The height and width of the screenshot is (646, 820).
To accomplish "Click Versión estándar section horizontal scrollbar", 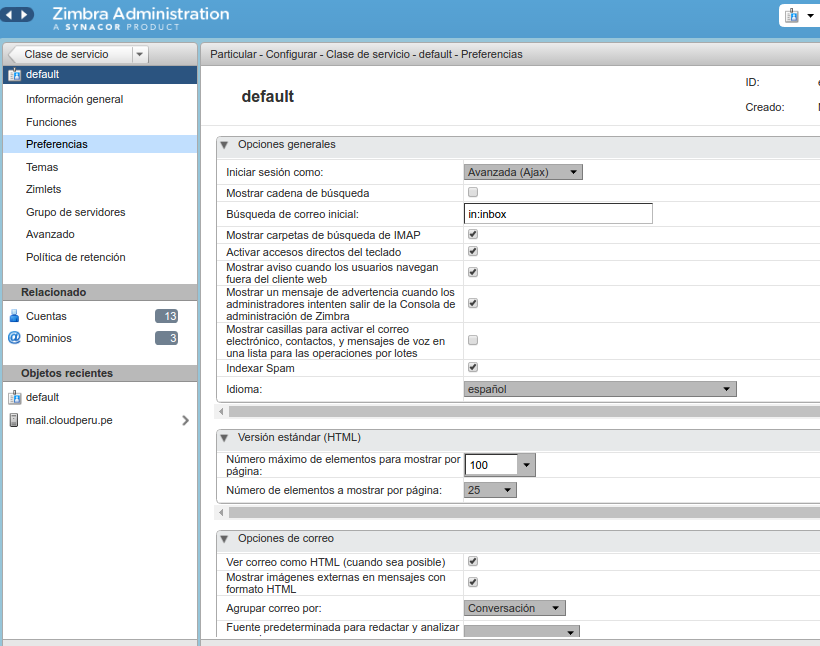I will [524, 513].
